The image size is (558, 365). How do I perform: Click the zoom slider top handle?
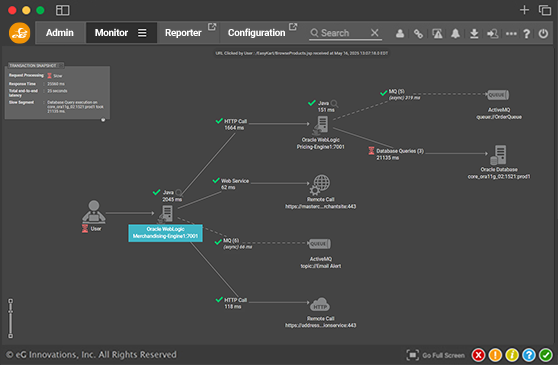click(11, 301)
